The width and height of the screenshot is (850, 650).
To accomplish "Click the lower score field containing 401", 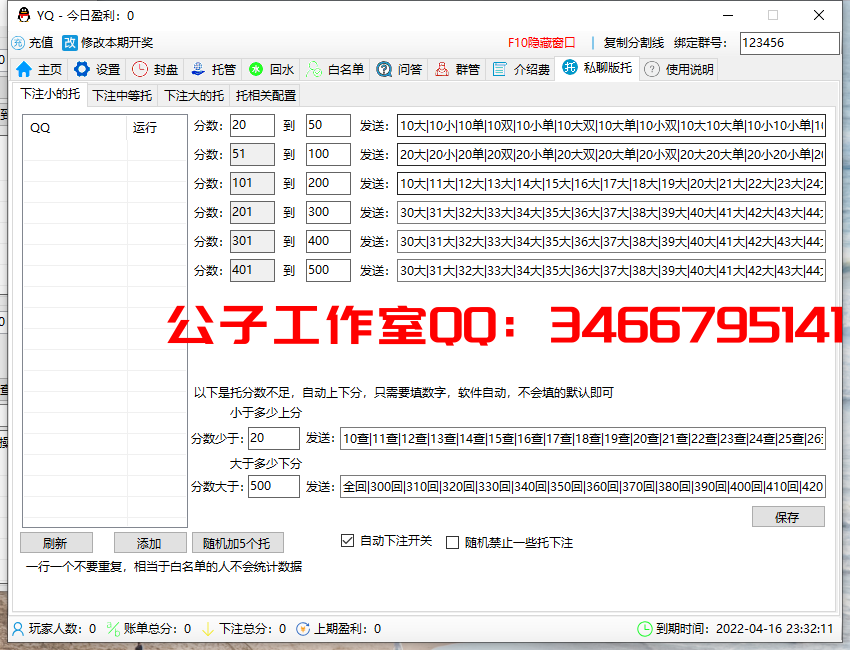I will [x=252, y=270].
